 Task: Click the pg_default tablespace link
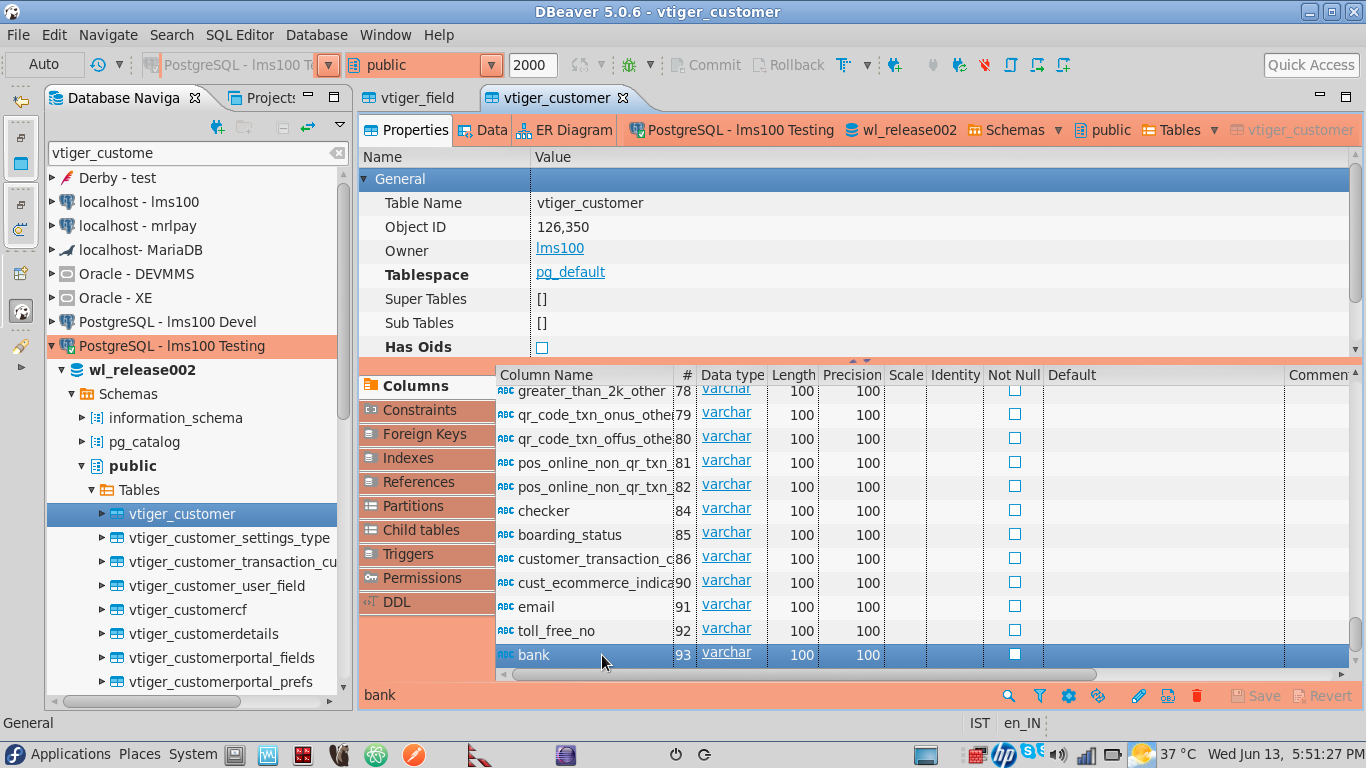tap(570, 272)
